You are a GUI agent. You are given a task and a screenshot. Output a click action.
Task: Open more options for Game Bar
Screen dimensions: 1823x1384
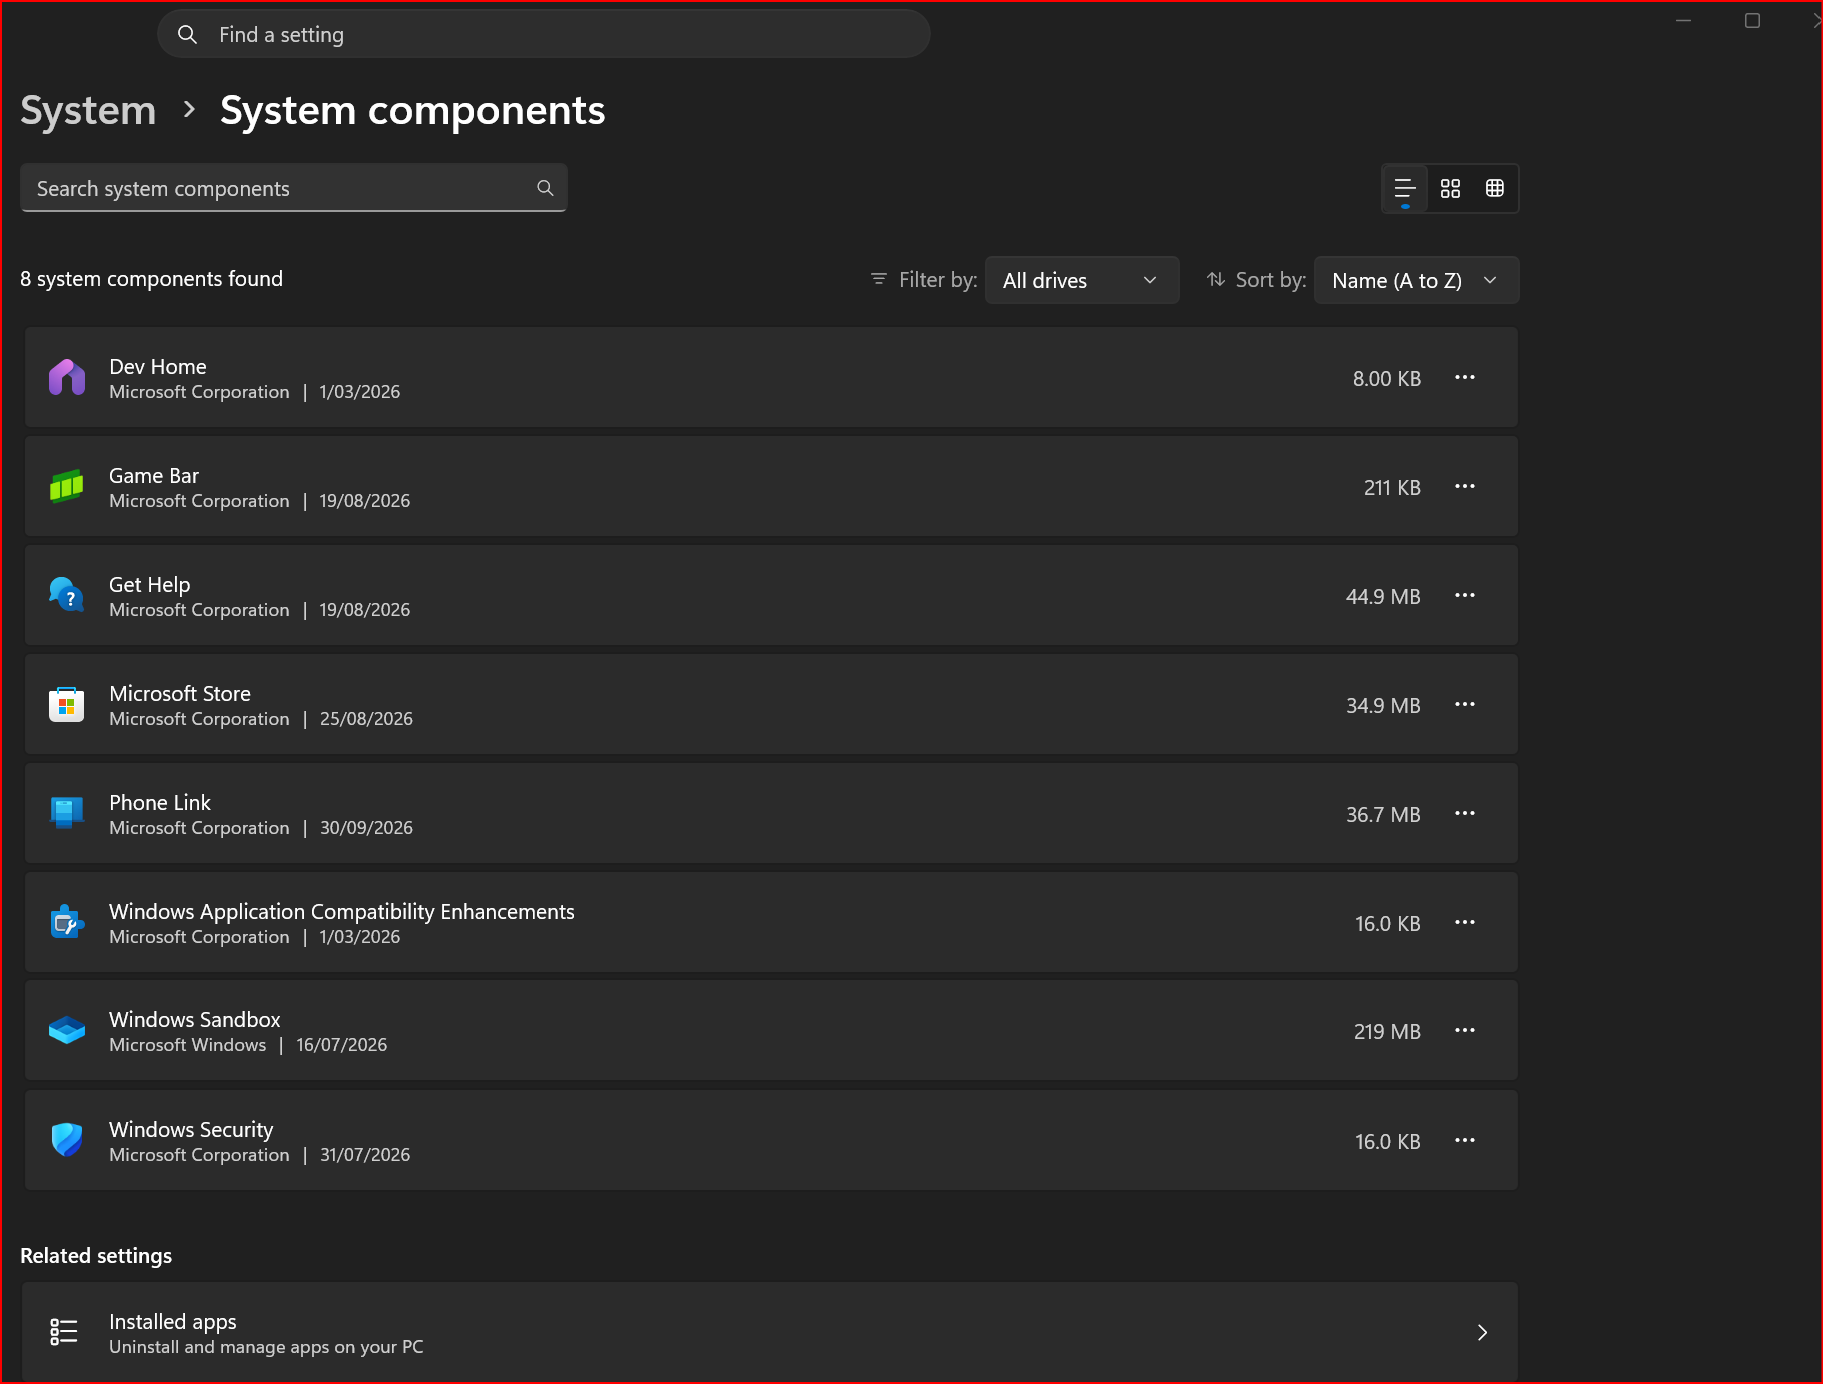[x=1465, y=487]
